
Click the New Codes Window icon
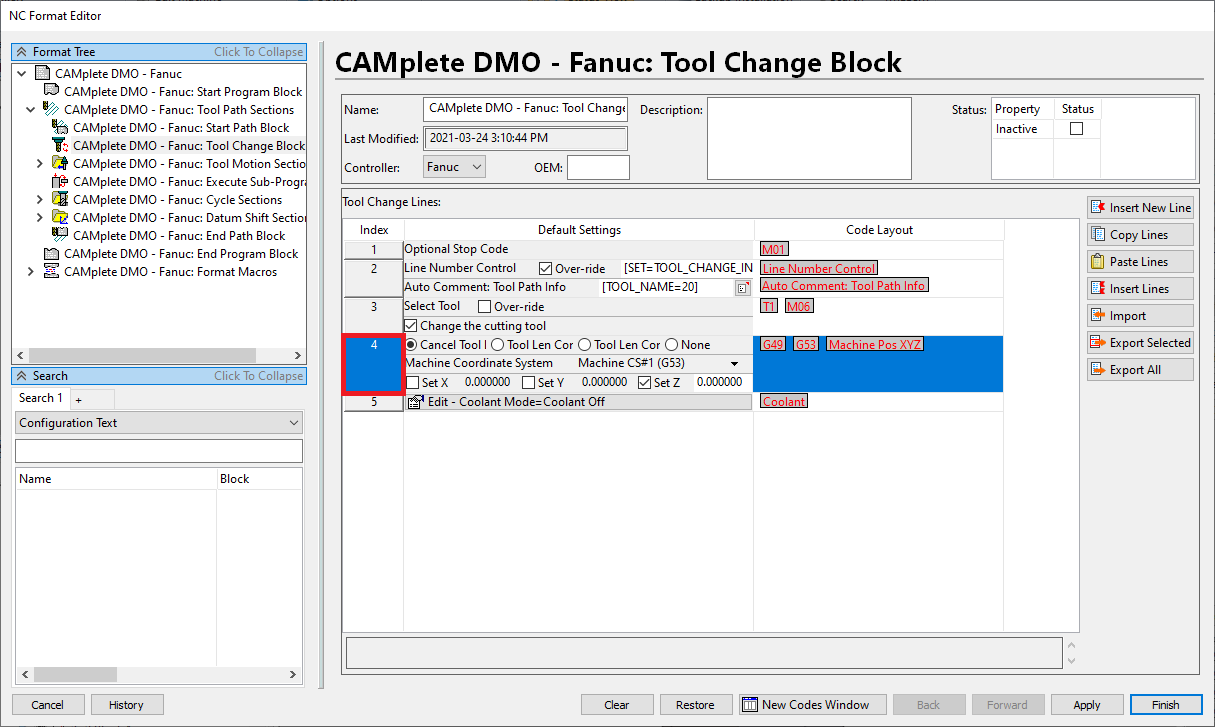(750, 704)
